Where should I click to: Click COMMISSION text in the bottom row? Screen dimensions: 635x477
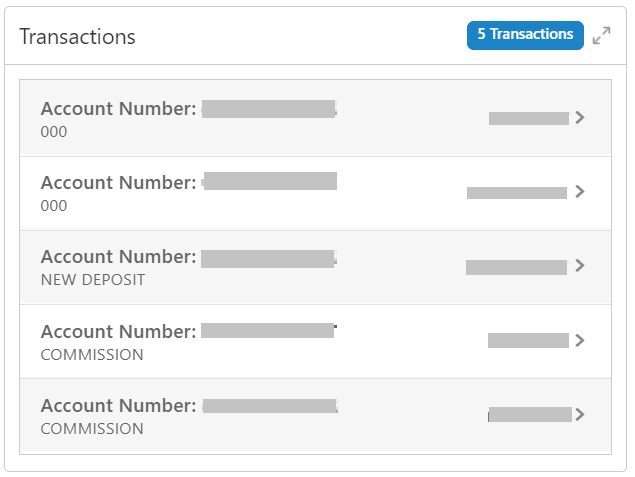click(92, 429)
